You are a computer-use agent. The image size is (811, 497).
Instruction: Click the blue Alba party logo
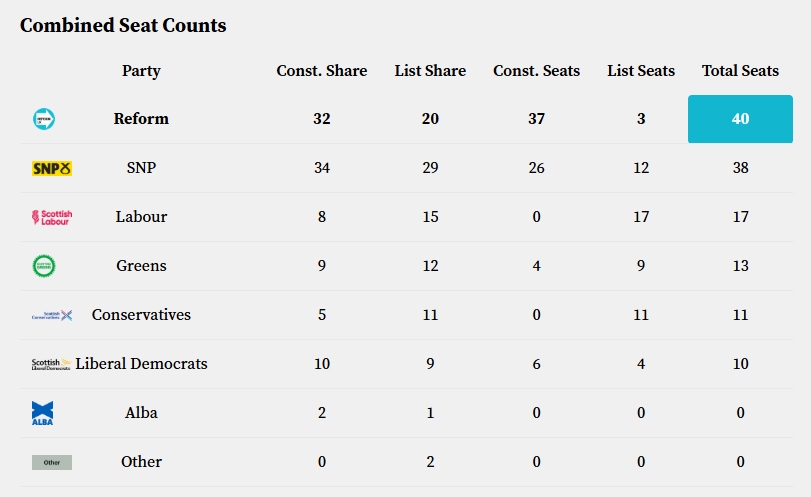point(43,413)
